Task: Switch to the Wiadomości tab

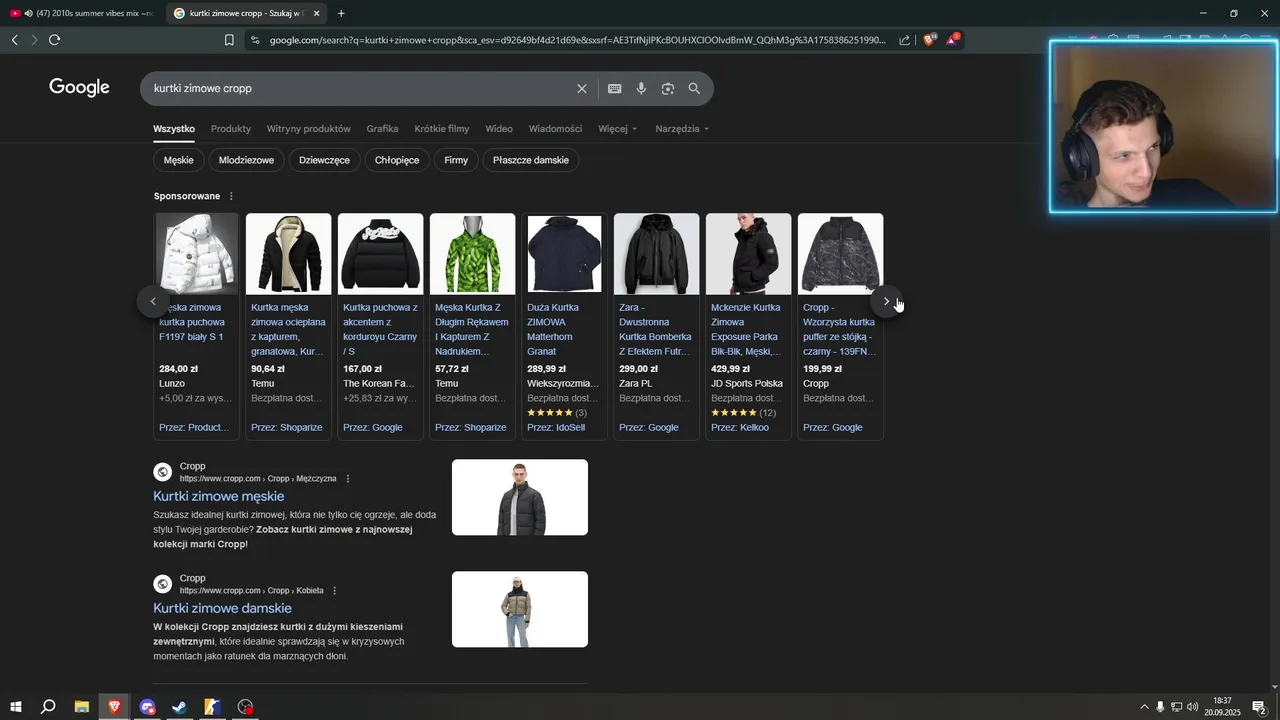Action: [555, 129]
